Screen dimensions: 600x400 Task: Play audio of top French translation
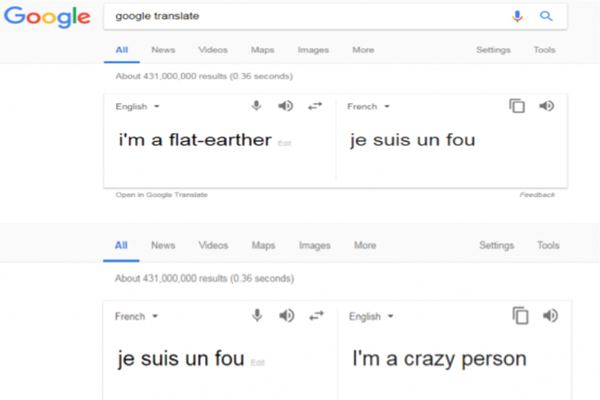pos(546,106)
